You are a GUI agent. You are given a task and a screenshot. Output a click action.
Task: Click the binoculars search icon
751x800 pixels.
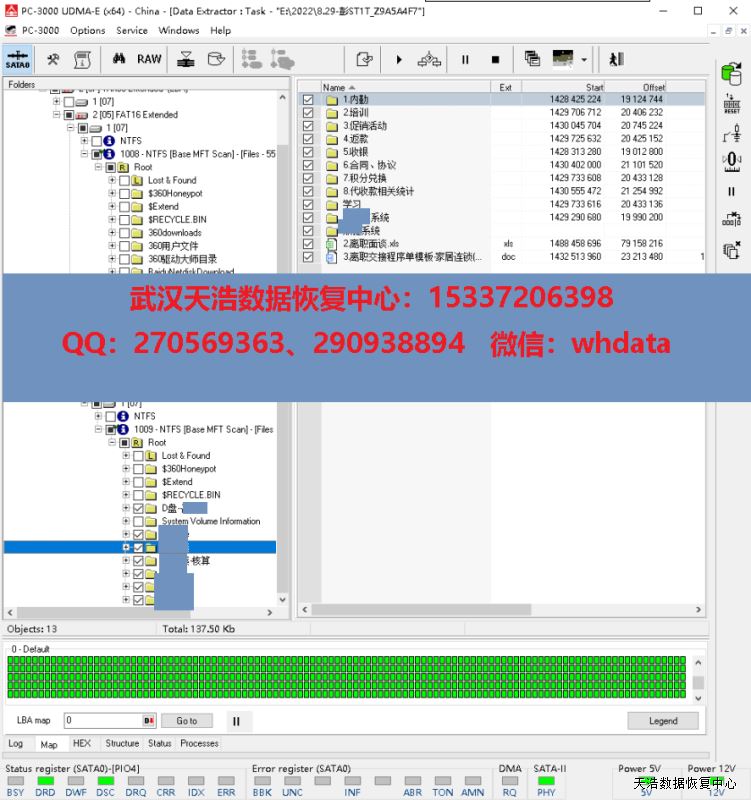coord(112,60)
